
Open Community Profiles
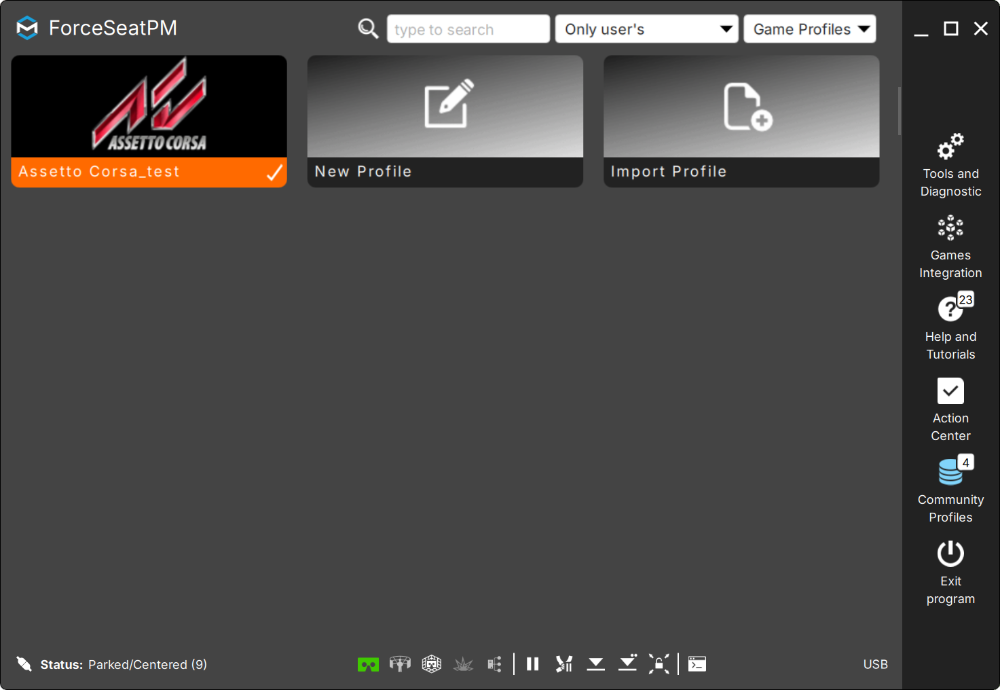[950, 491]
